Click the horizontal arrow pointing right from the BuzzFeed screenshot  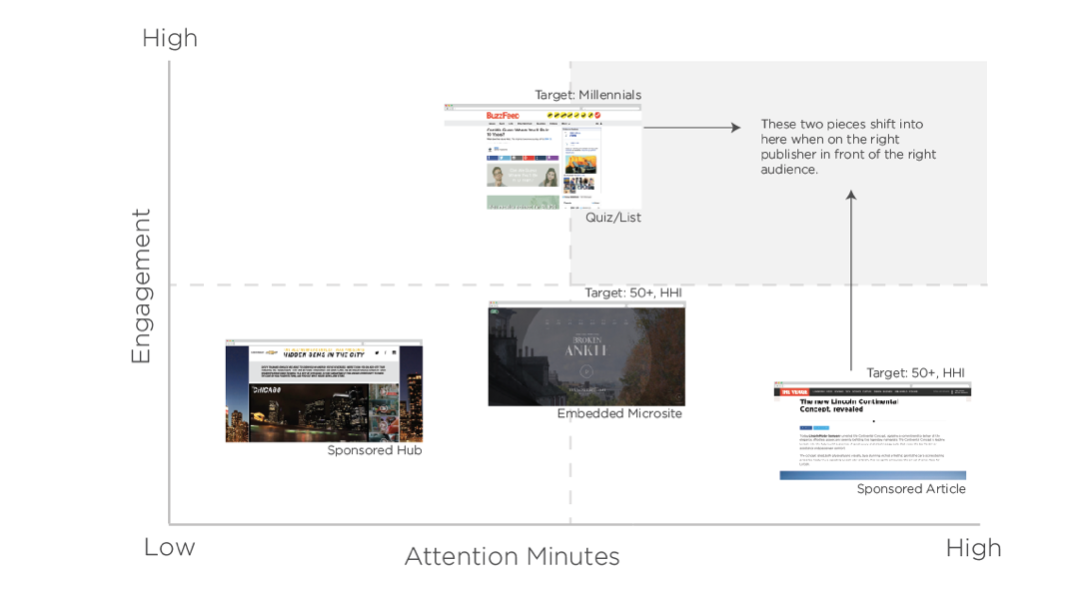[x=691, y=127]
